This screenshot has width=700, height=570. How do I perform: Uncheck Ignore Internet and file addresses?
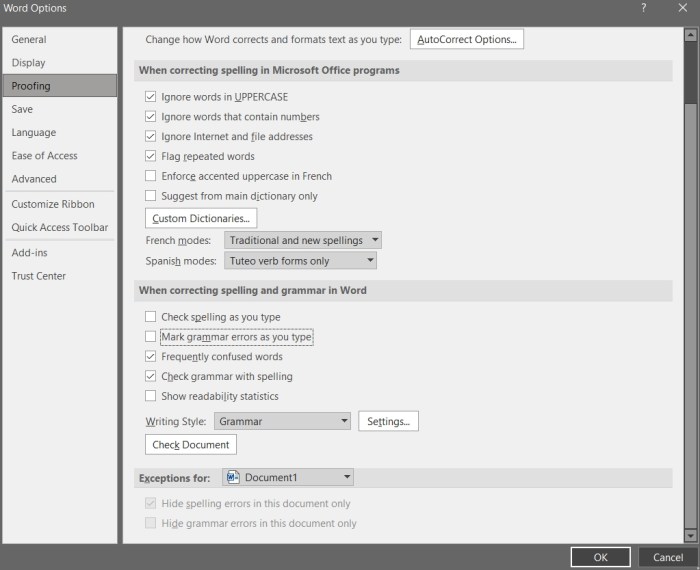coord(150,136)
